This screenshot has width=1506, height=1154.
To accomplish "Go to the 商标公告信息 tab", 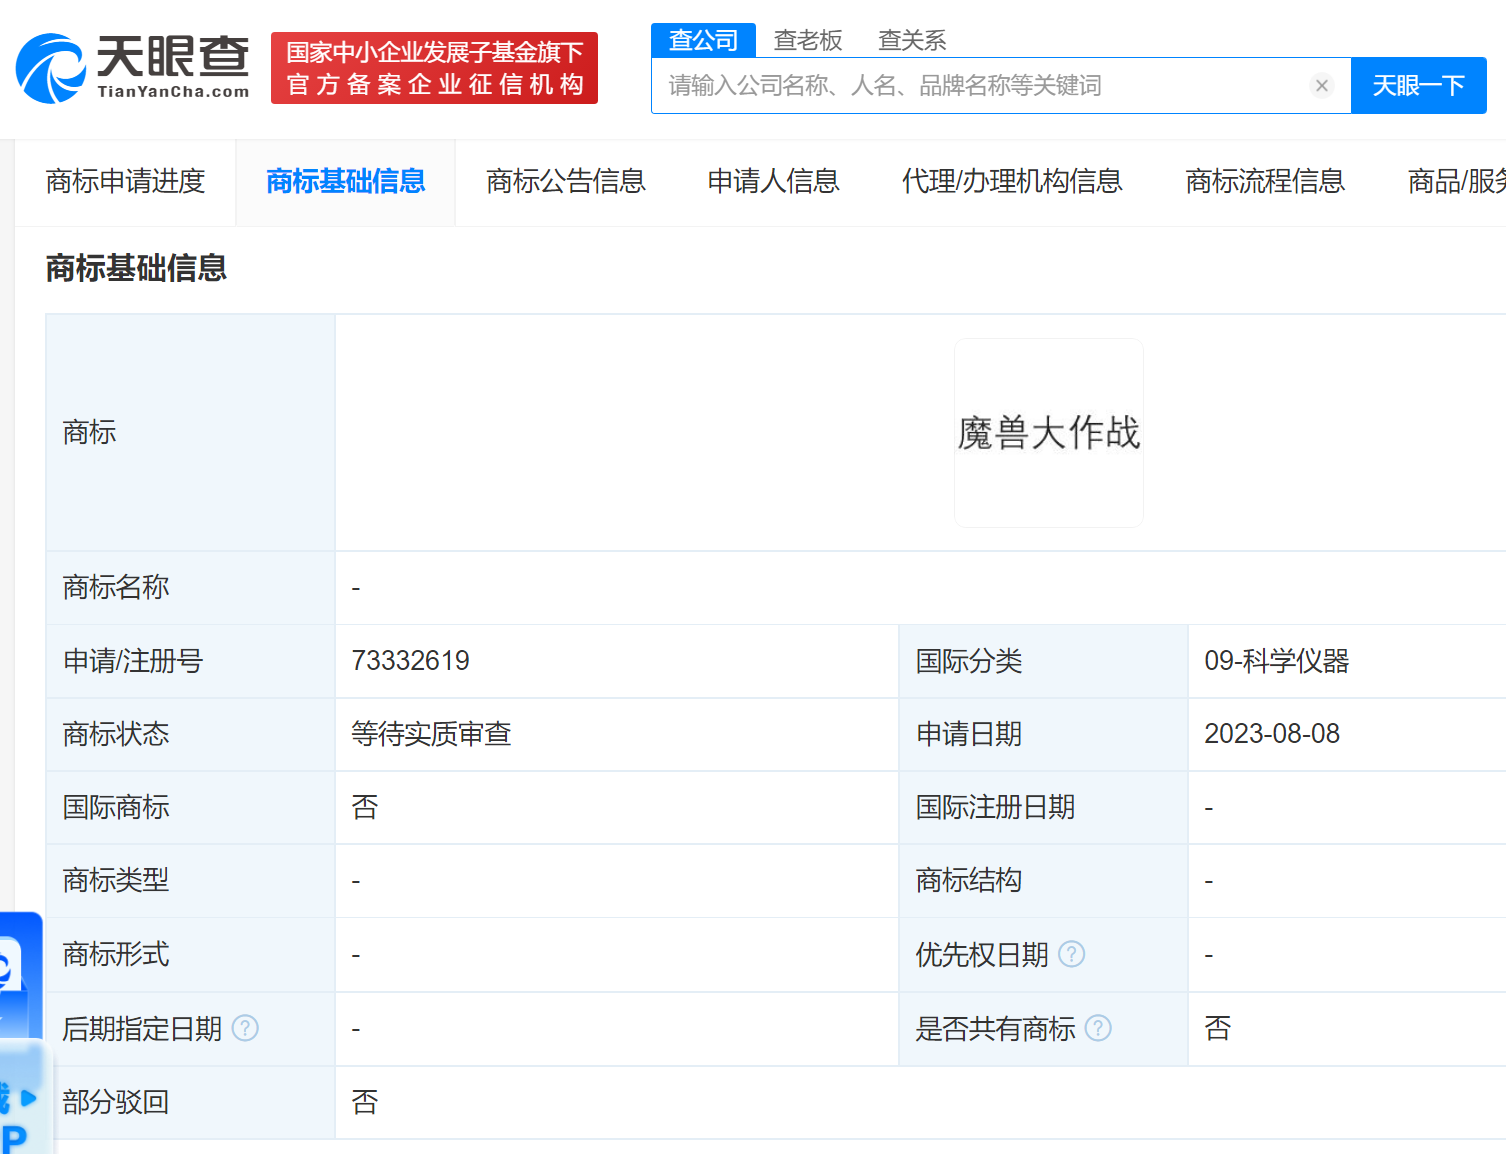I will (565, 182).
